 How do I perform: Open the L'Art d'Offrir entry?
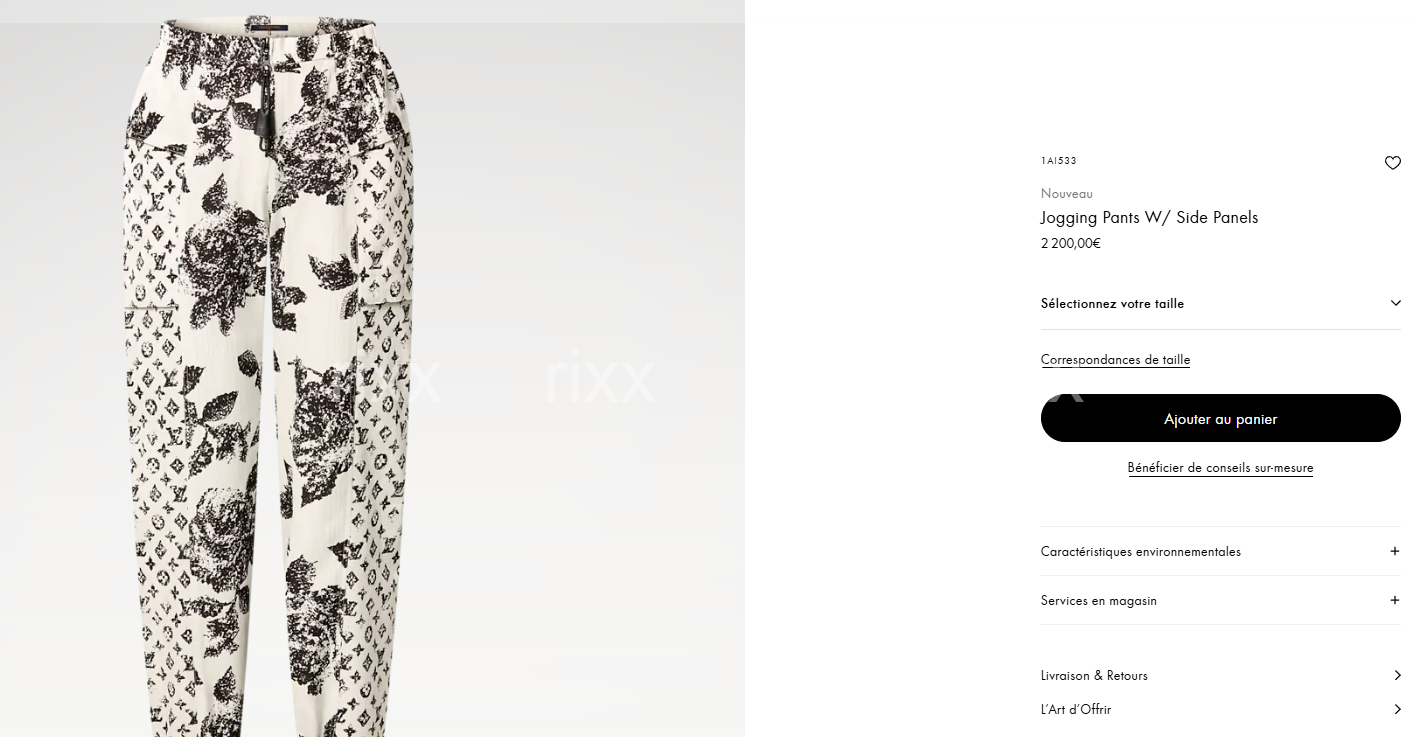[1220, 709]
